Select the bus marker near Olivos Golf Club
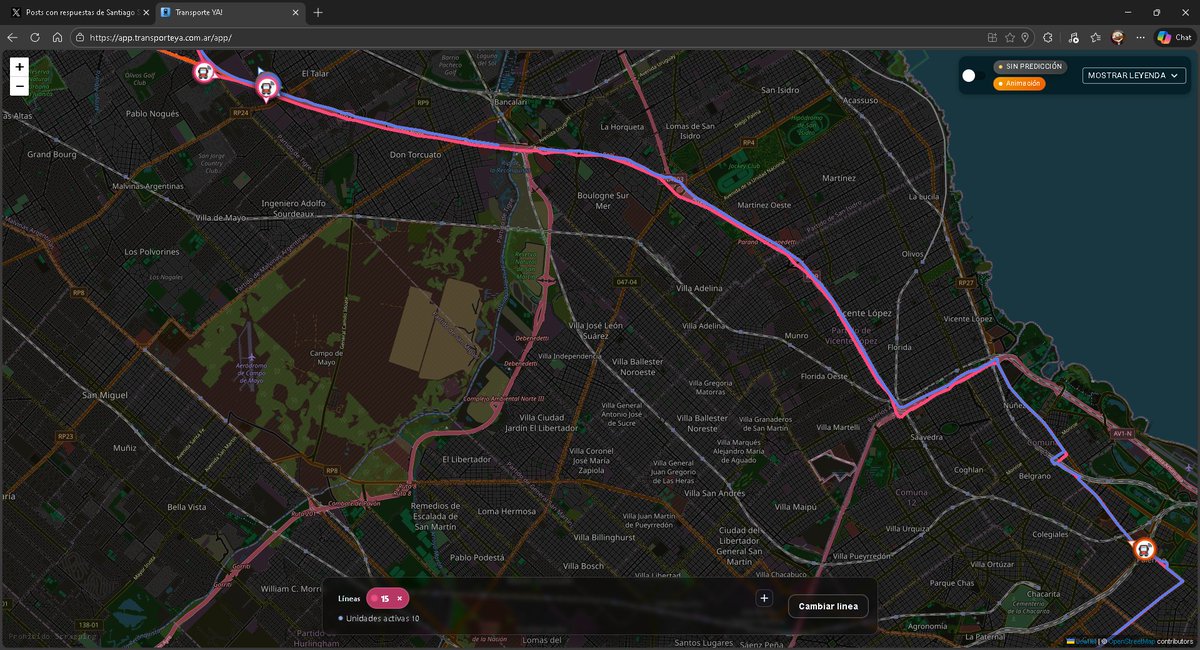The image size is (1200, 650). pos(204,72)
